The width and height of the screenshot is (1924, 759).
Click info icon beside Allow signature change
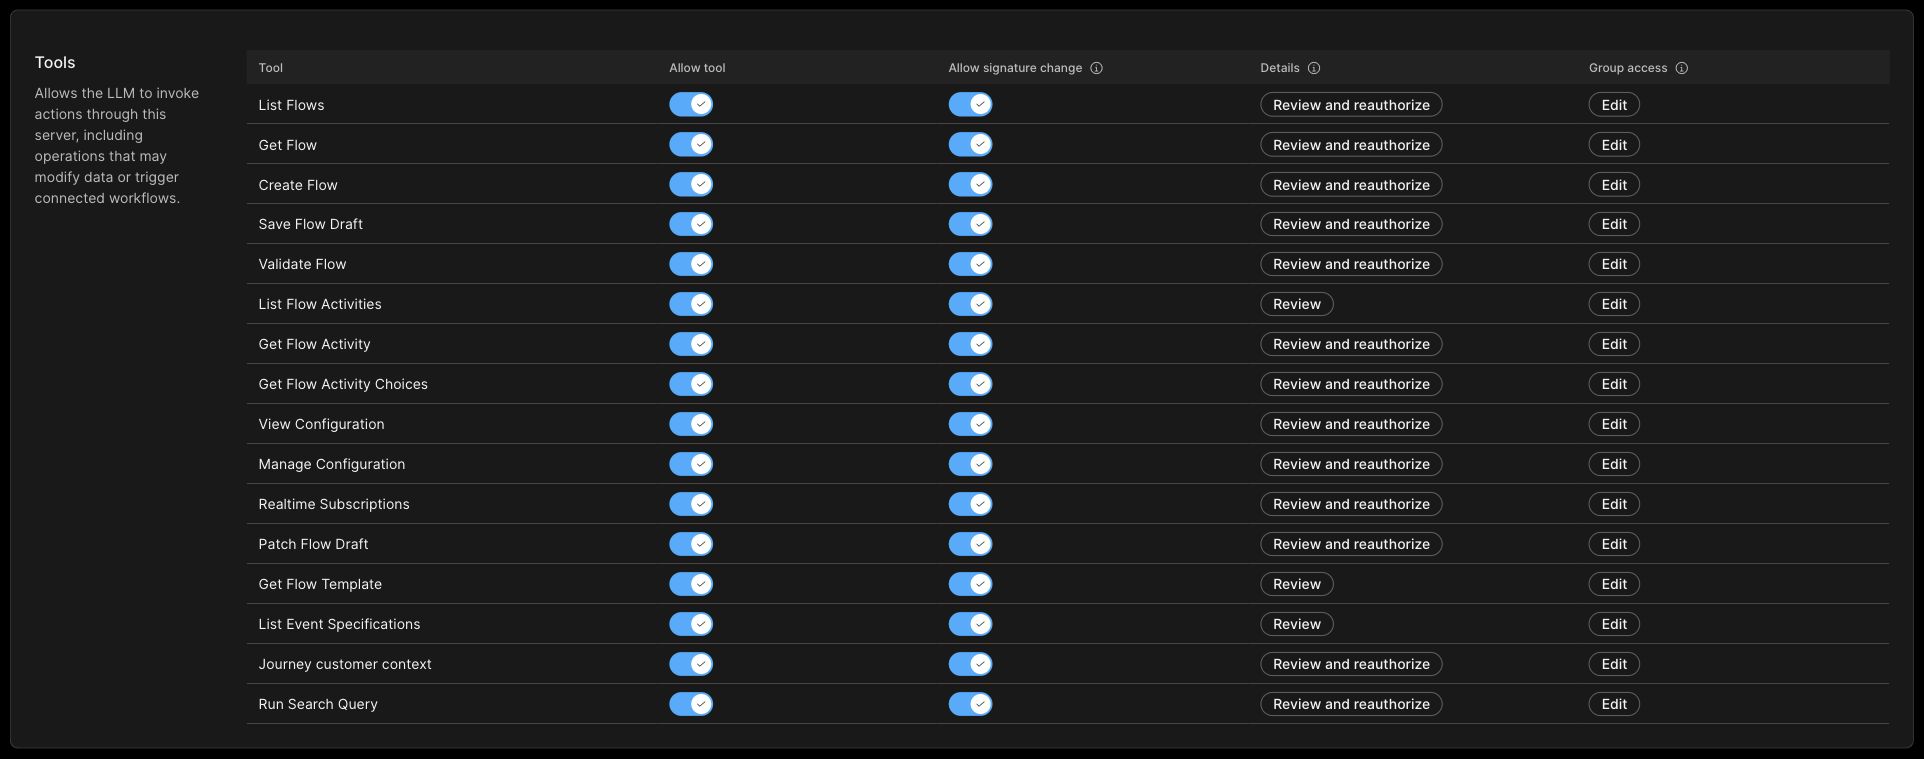[x=1096, y=68]
